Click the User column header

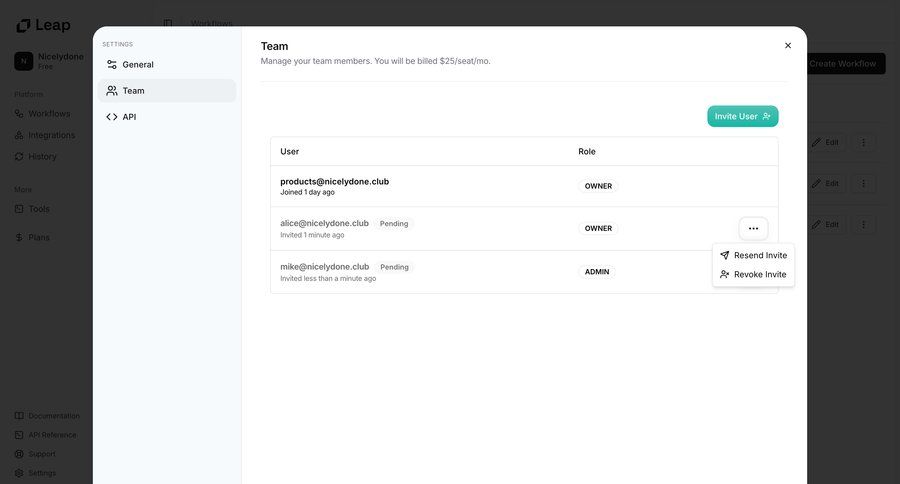289,152
